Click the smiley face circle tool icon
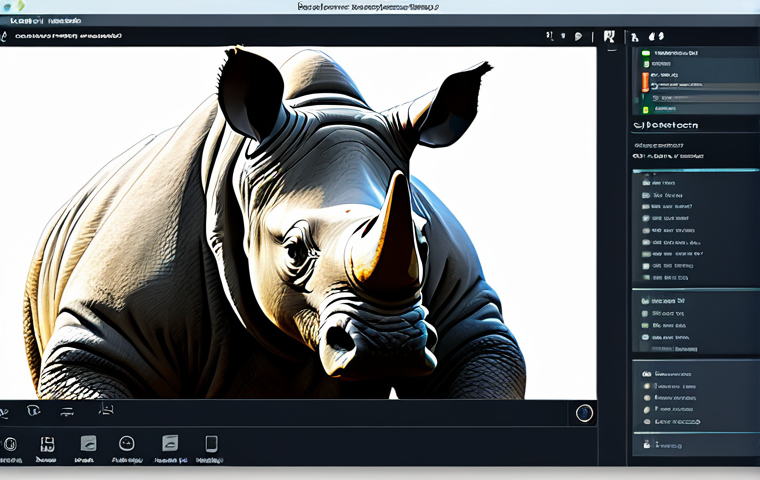 tap(127, 443)
